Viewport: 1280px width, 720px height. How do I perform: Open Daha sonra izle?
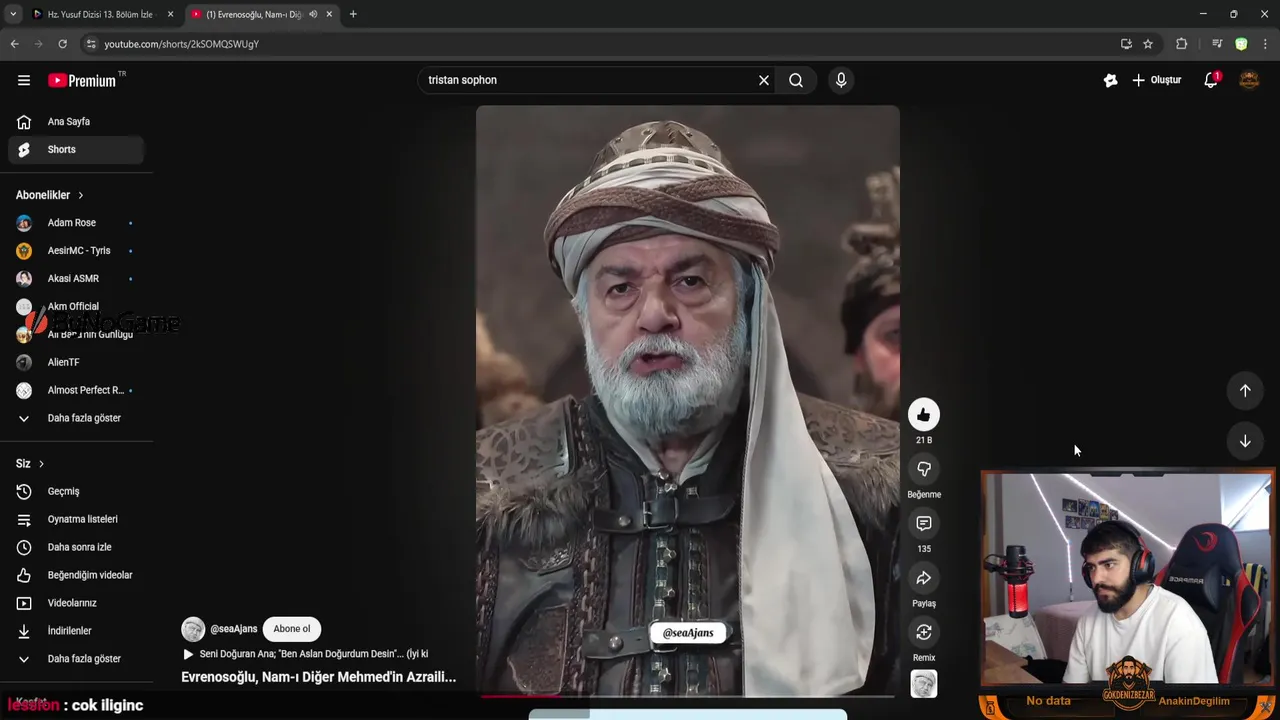coord(76,547)
